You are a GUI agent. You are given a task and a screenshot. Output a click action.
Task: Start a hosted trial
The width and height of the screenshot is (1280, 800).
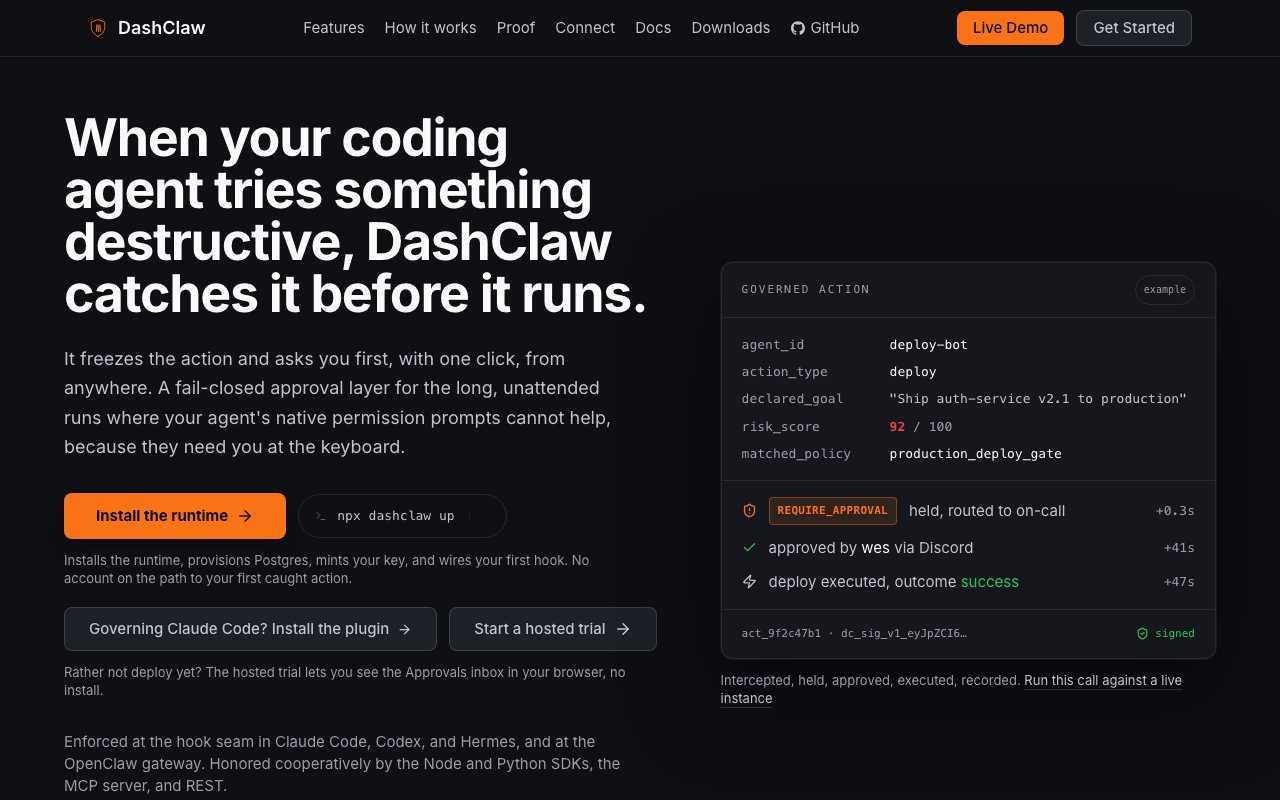(x=553, y=629)
